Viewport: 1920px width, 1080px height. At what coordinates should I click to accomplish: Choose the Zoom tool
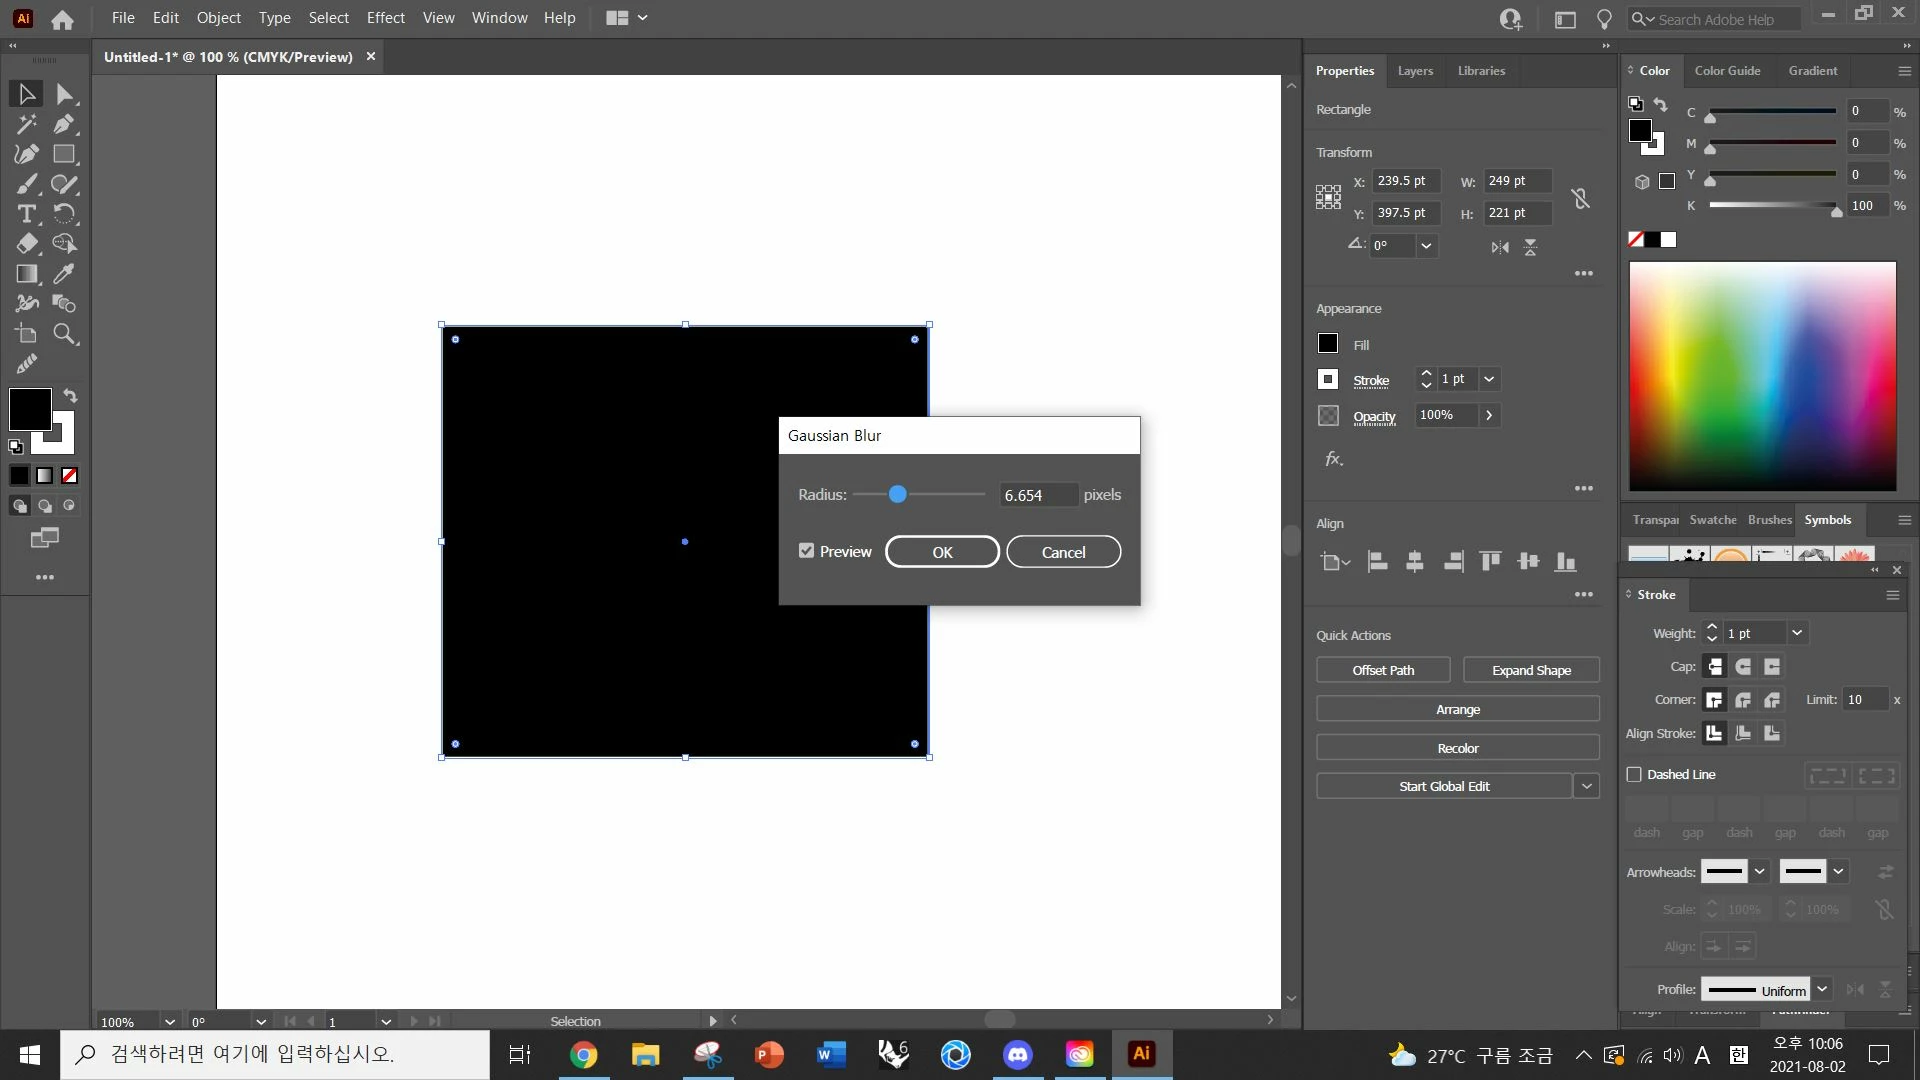tap(64, 334)
